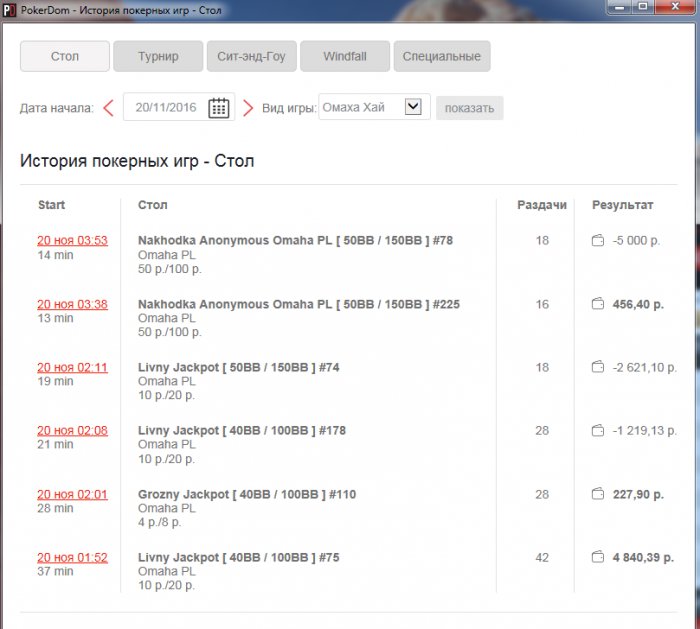
Task: Click the Стол column header
Action: (x=153, y=205)
